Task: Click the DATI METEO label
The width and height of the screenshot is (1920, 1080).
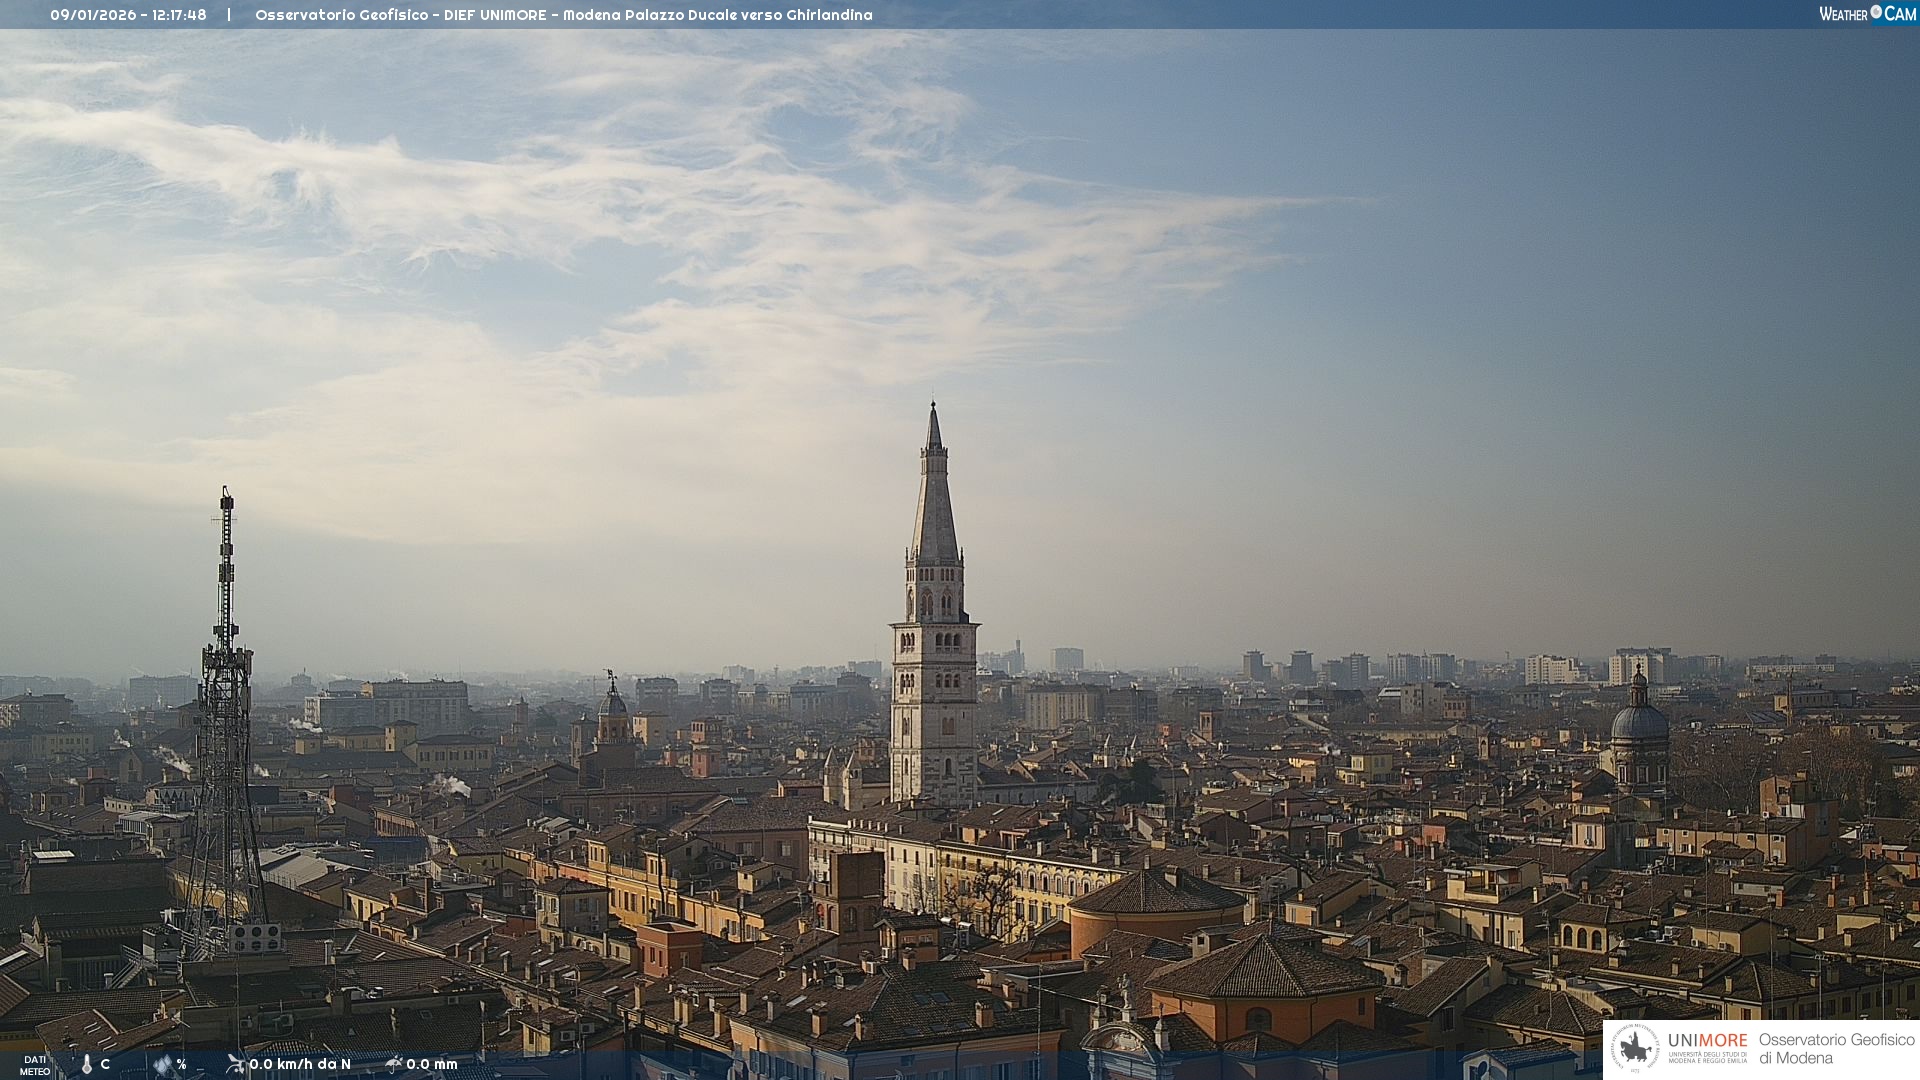Action: (x=35, y=1066)
